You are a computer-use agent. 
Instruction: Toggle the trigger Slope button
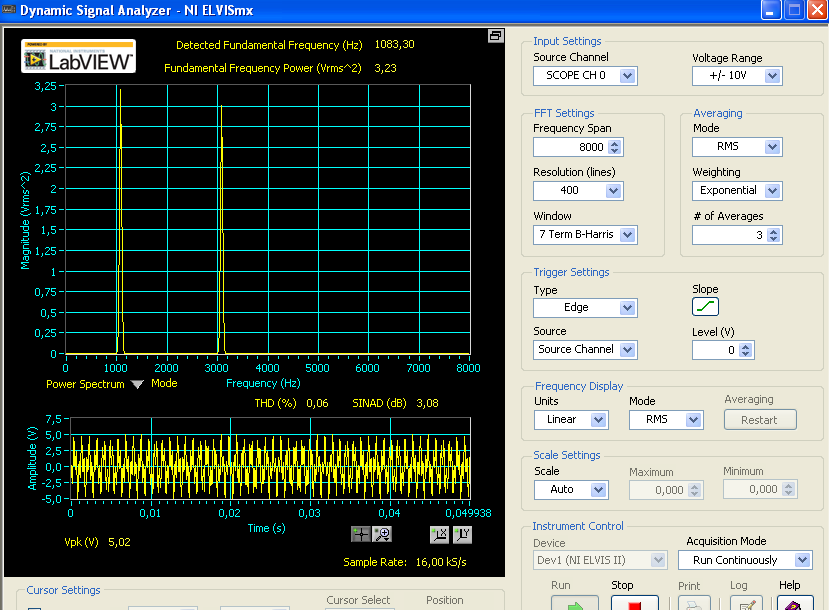pos(705,307)
